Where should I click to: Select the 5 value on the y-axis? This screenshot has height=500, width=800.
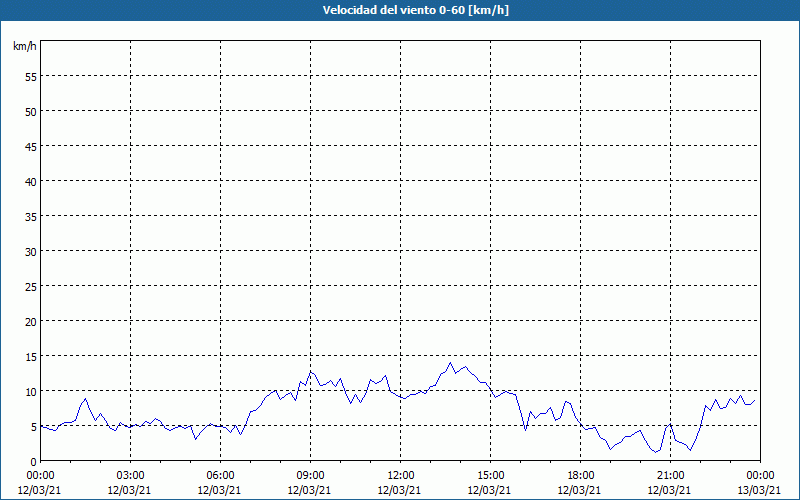coord(33,427)
